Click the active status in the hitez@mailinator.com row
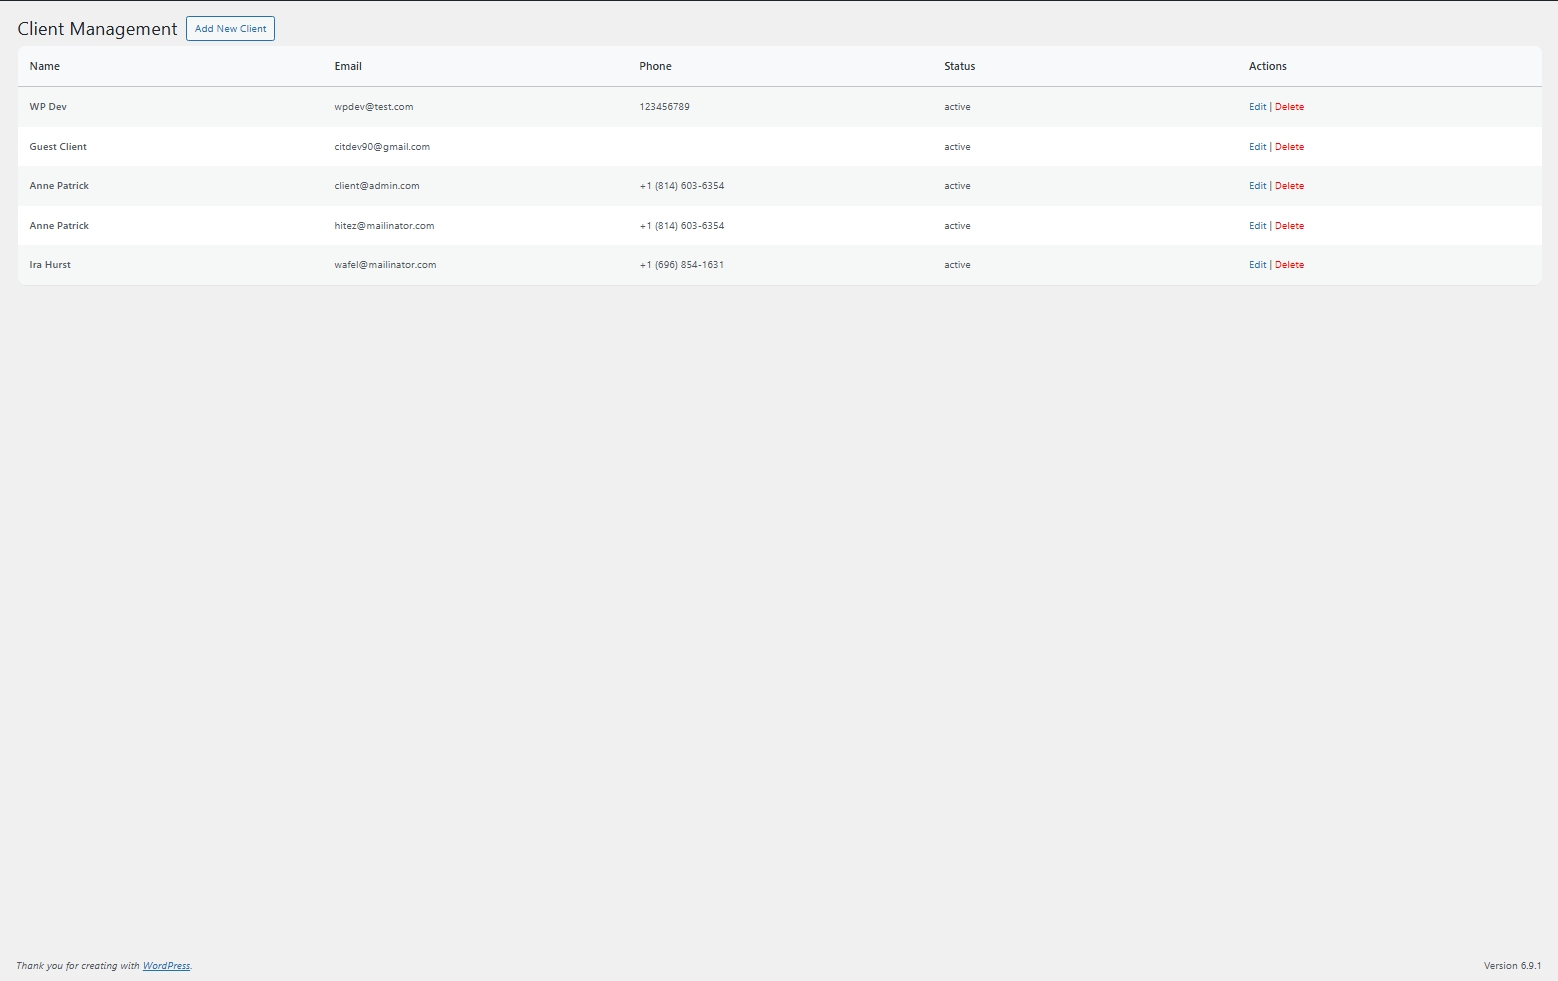 957,226
